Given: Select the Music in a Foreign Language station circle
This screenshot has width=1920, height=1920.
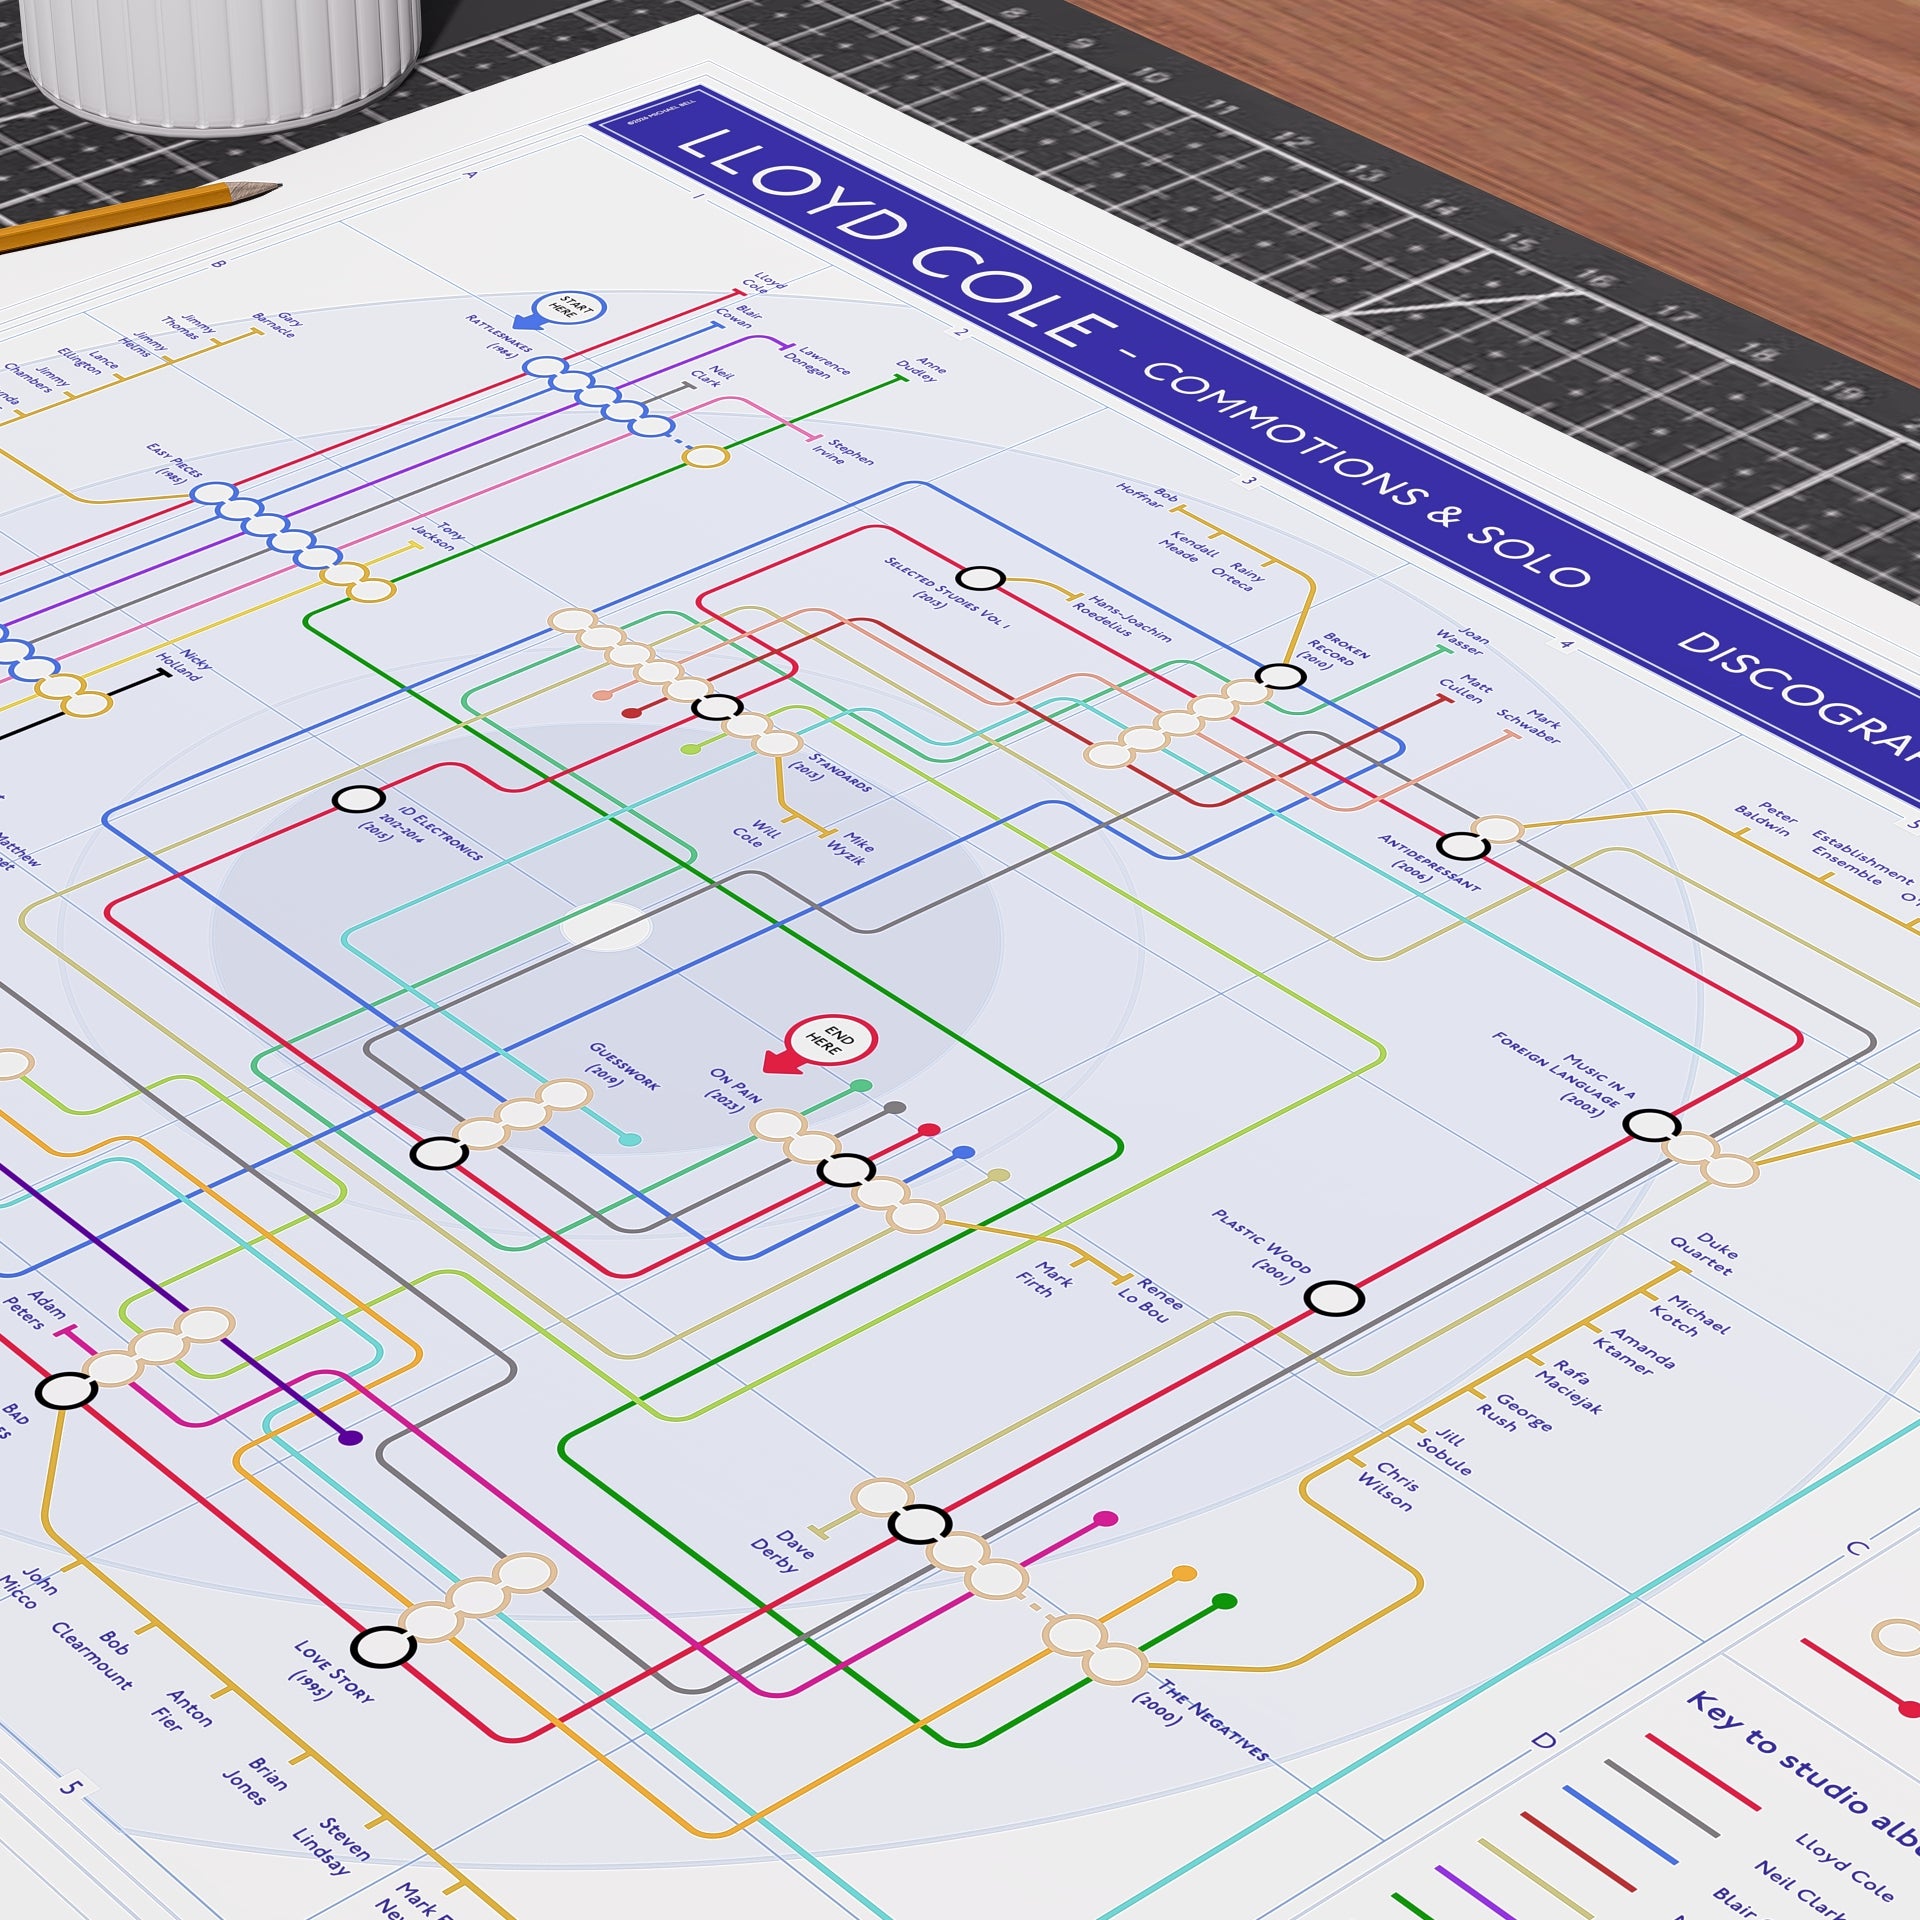Looking at the screenshot, I should (x=1651, y=1125).
